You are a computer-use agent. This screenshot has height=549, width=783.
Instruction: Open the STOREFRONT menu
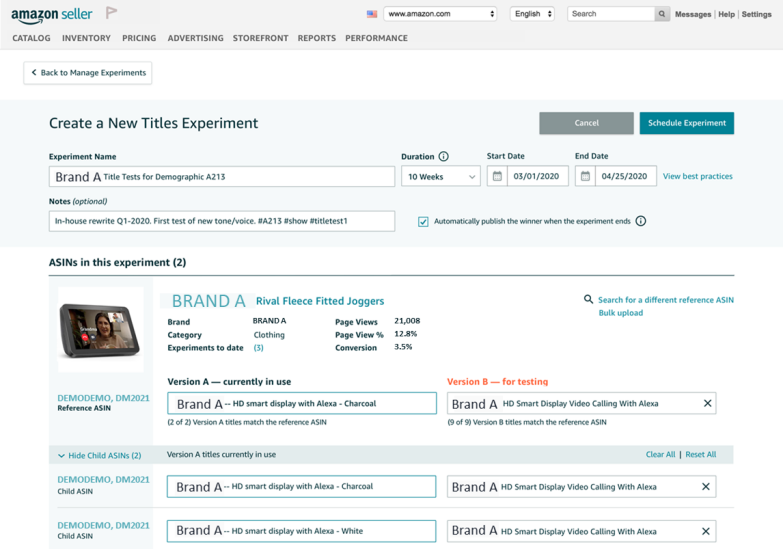pos(260,38)
